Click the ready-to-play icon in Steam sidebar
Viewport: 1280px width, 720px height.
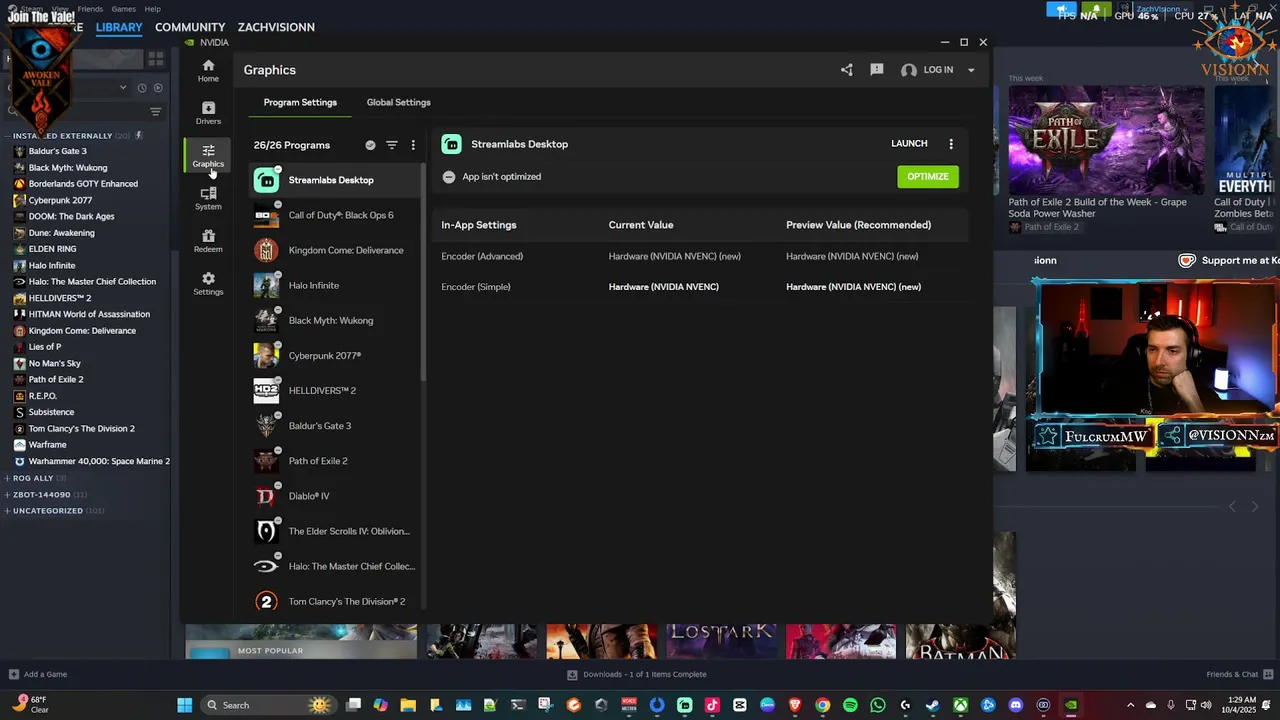(158, 88)
